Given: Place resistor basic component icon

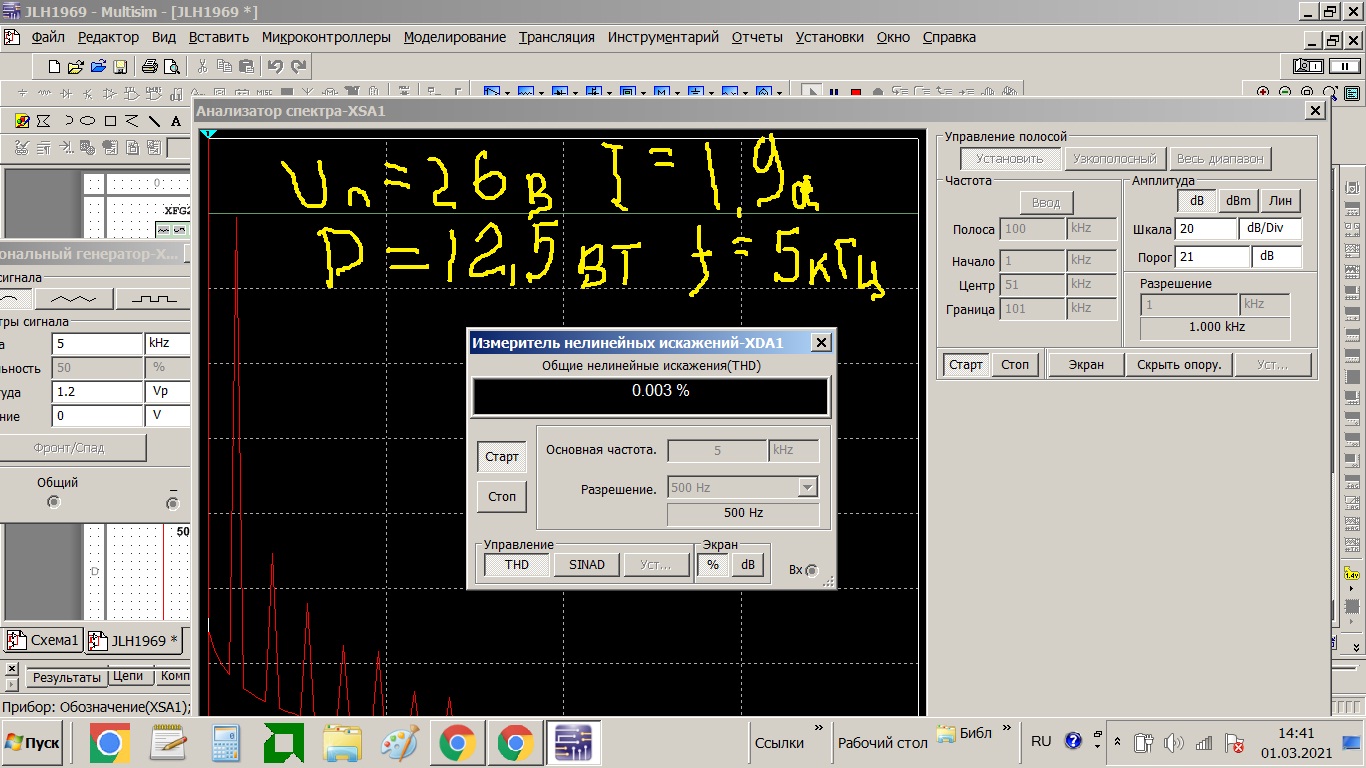Looking at the screenshot, I should (44, 94).
